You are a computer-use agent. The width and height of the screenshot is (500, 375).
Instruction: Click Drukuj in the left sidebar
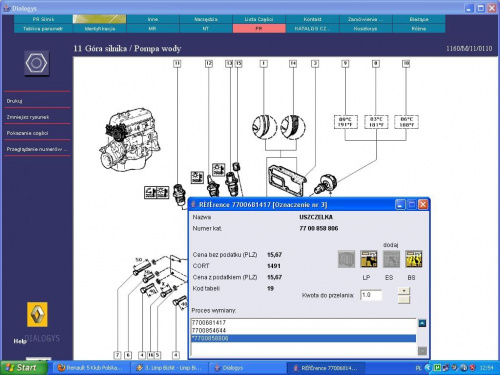pyautogui.click(x=14, y=101)
